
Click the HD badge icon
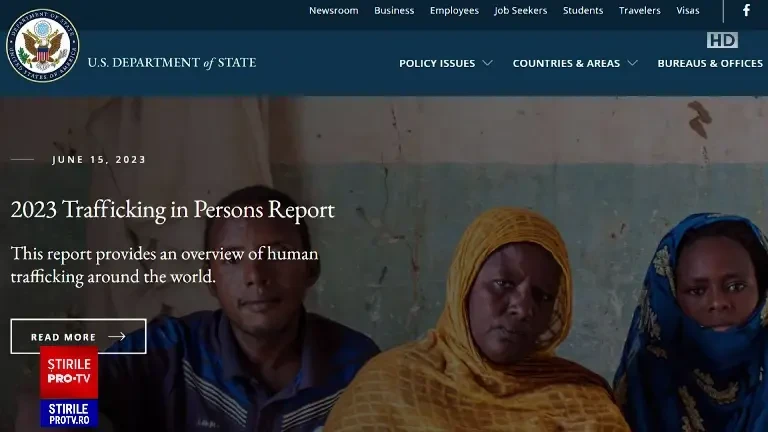pos(722,40)
